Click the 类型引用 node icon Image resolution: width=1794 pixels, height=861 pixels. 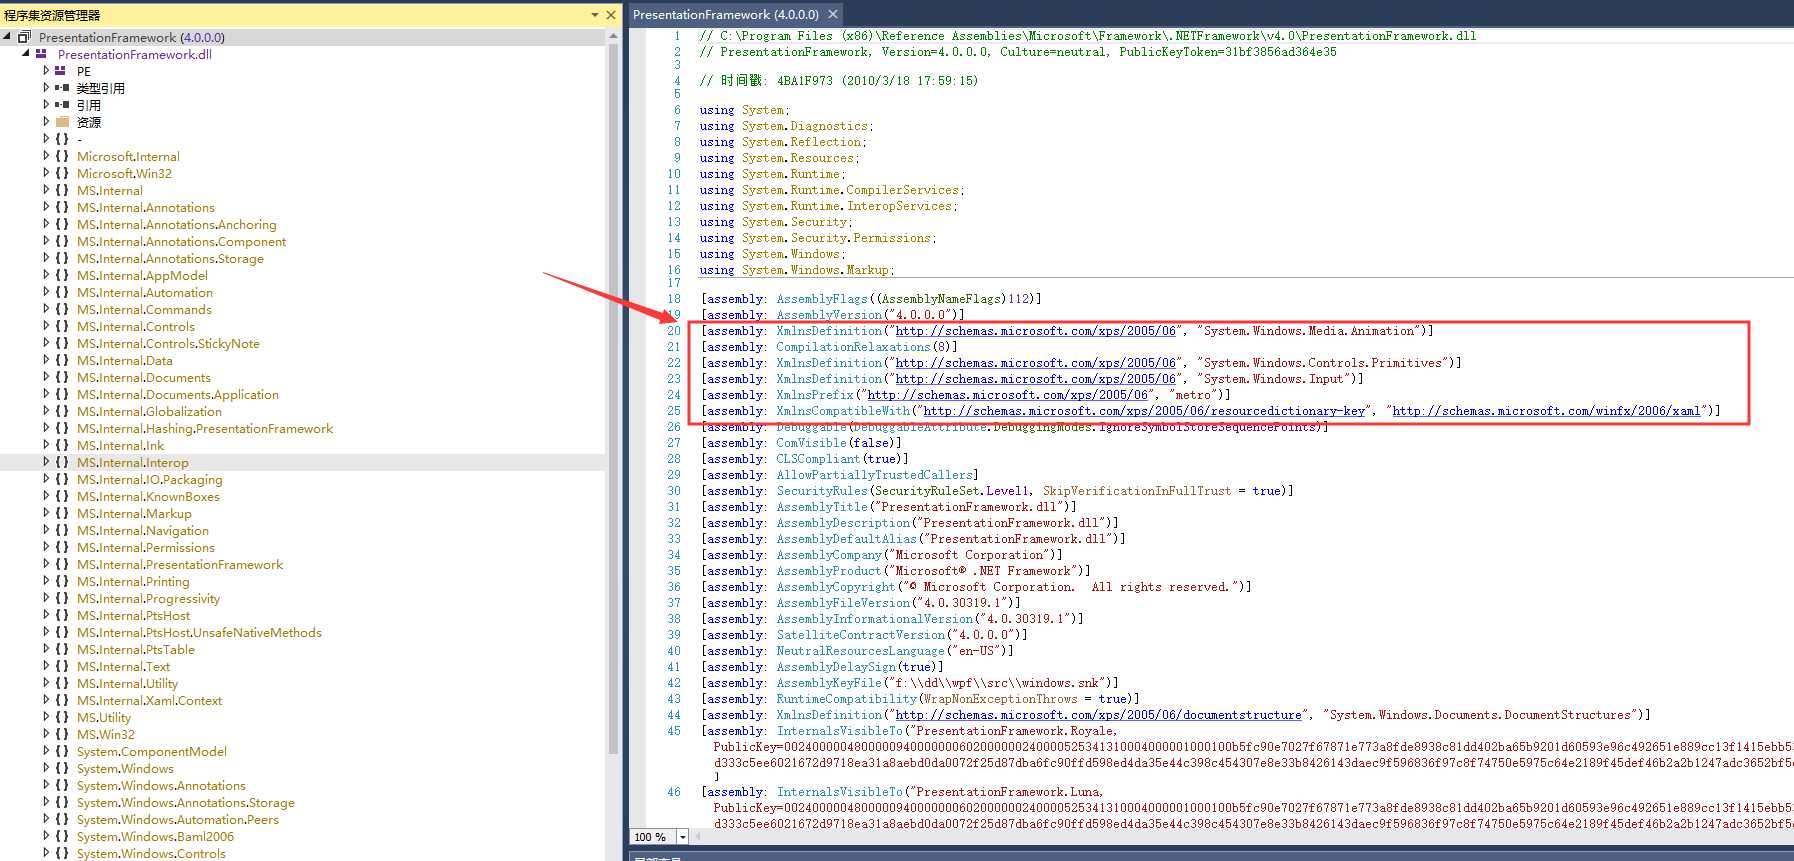click(61, 88)
